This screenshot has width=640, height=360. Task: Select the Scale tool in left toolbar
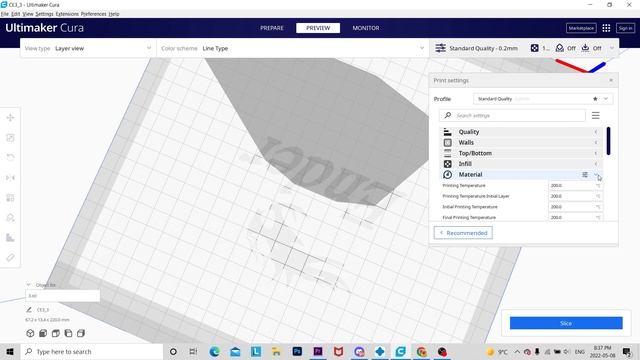click(x=10, y=138)
